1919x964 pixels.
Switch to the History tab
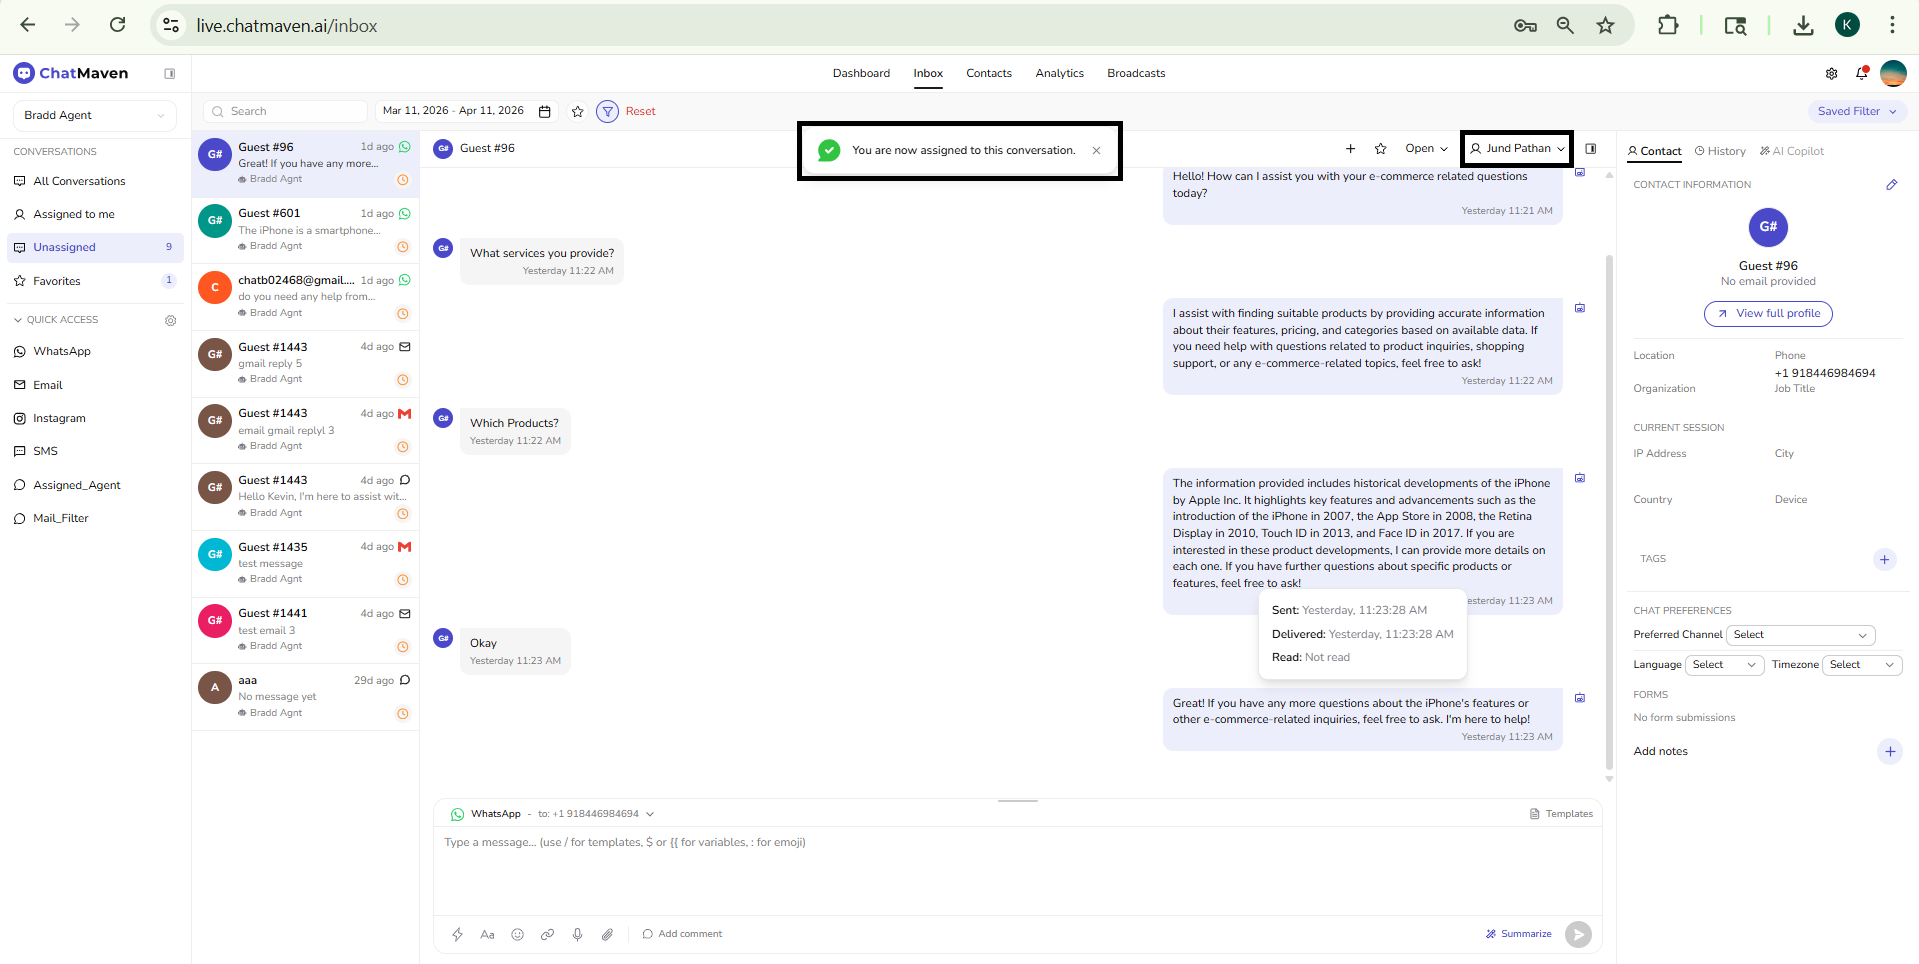1719,151
